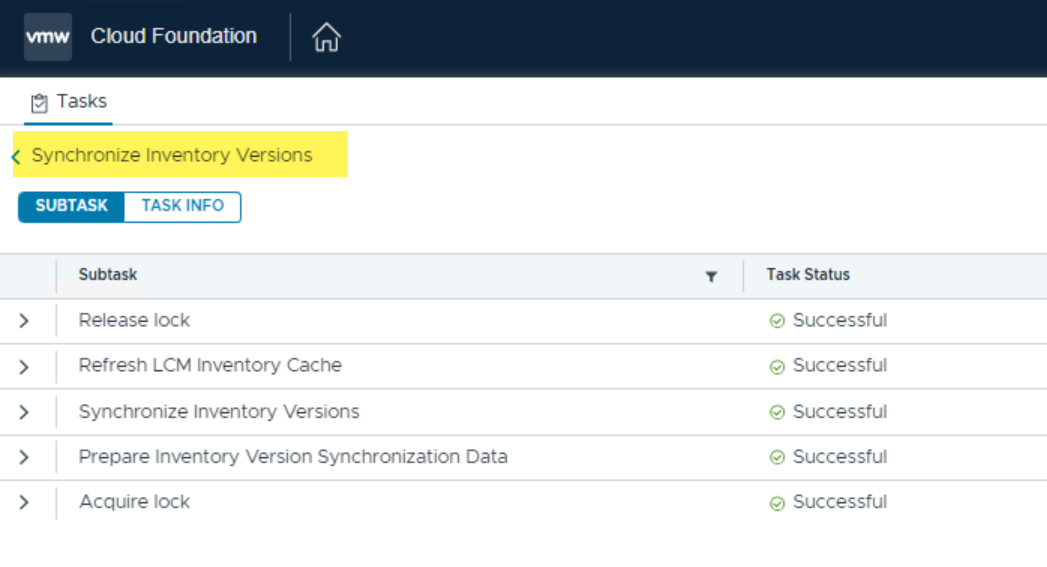This screenshot has height=567, width=1047.
Task: Expand the Refresh LCM Inventory Cache row
Action: click(24, 367)
